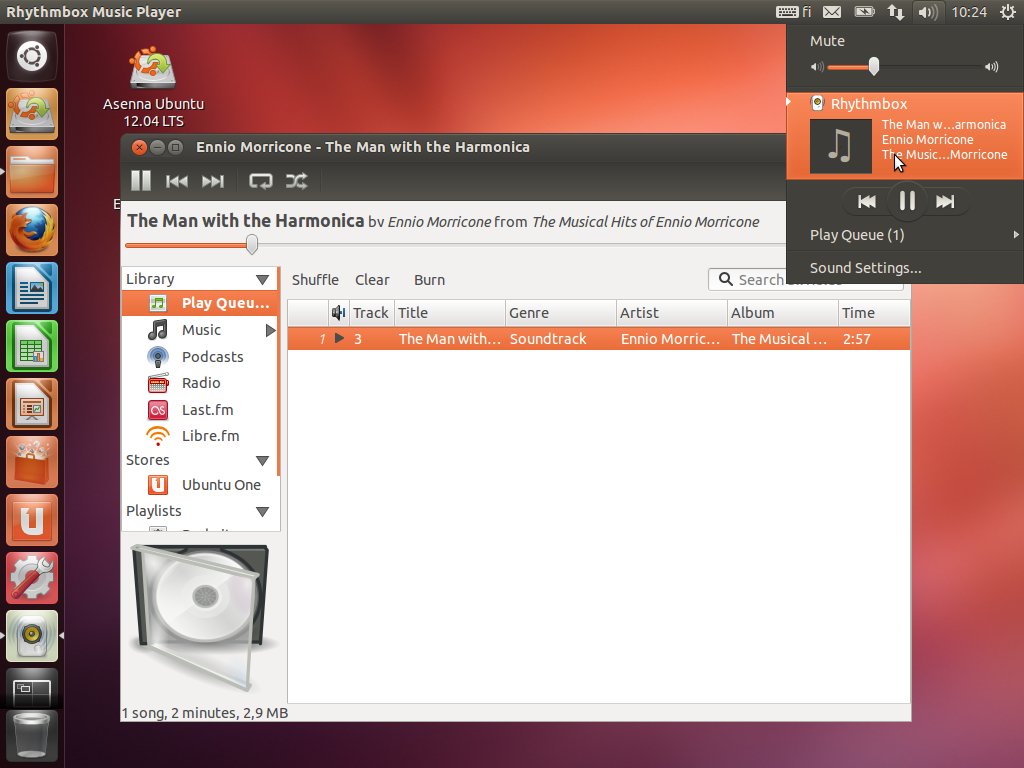The height and width of the screenshot is (768, 1024).
Task: Toggle shuffle mode in Rhythmbox toolbar
Action: [296, 182]
